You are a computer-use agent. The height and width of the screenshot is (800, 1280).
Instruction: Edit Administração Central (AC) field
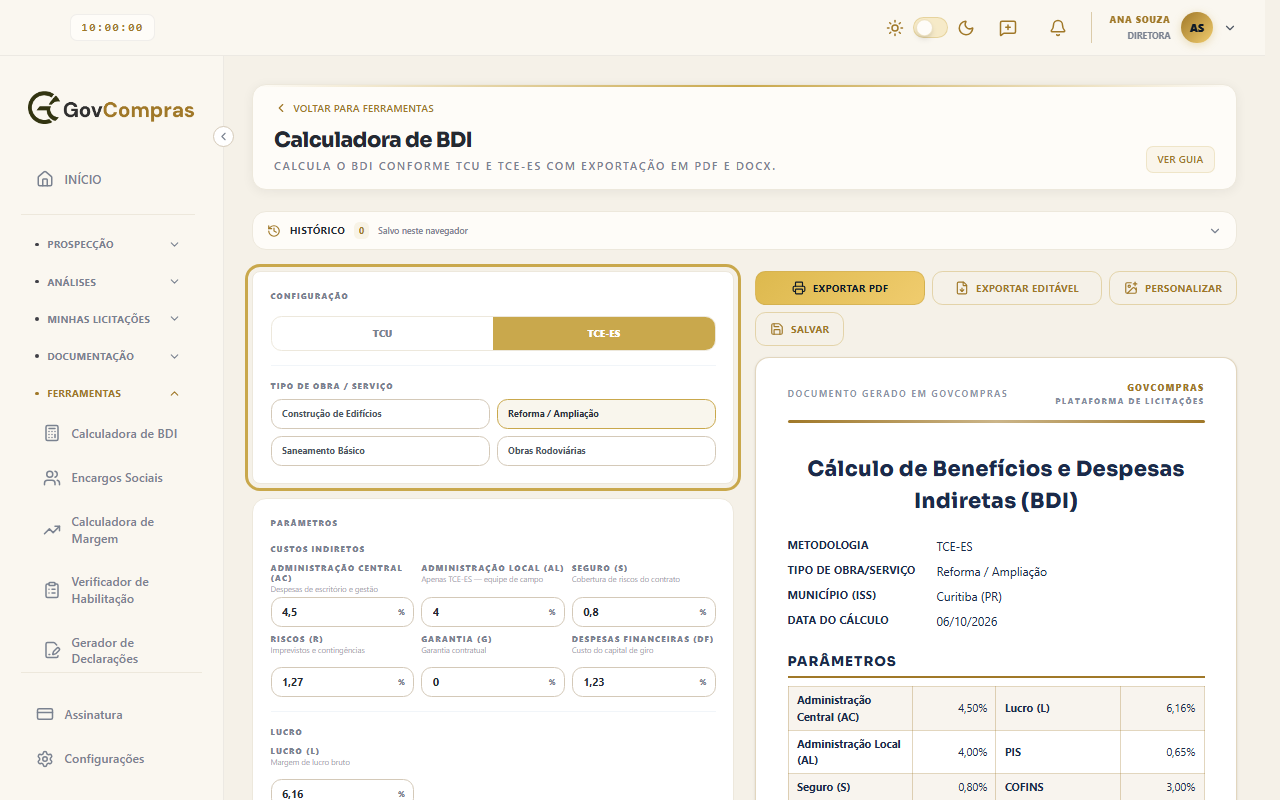point(342,612)
